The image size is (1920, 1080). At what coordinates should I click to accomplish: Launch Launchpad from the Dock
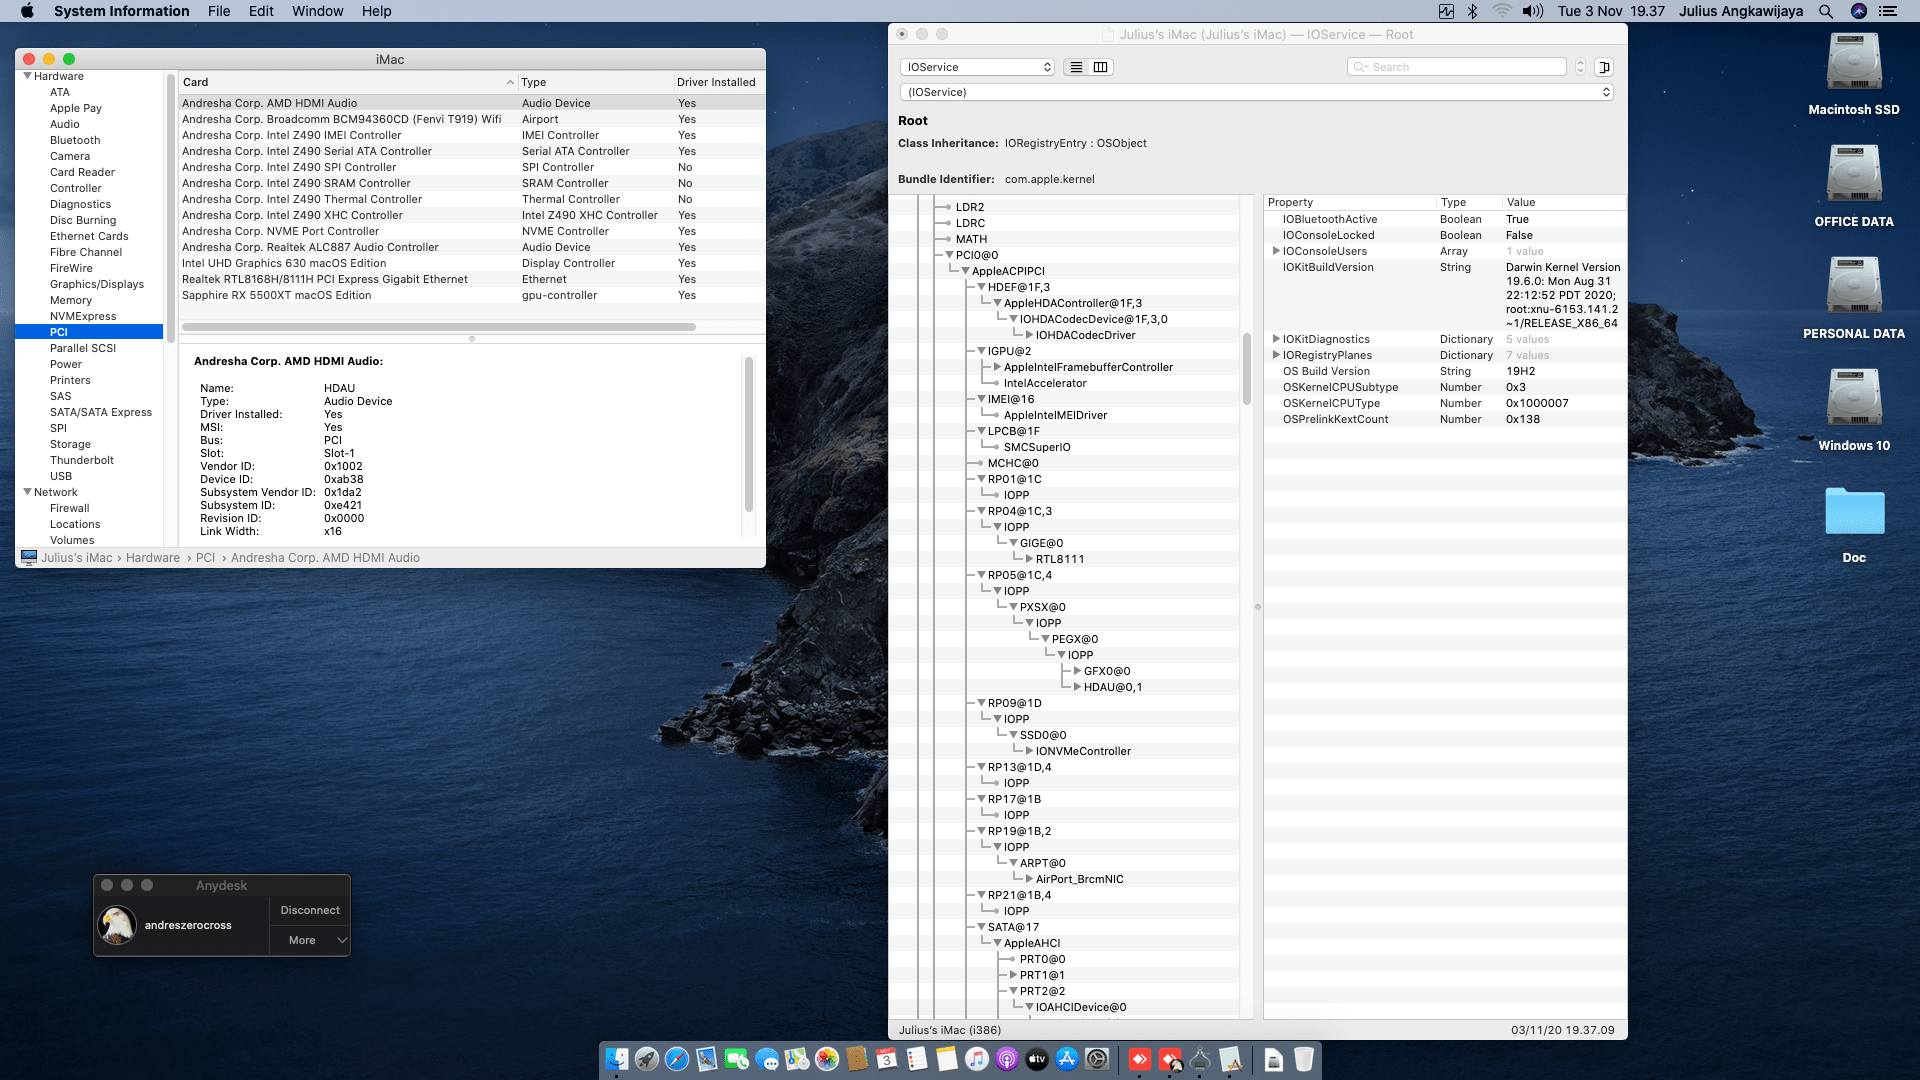point(647,1059)
